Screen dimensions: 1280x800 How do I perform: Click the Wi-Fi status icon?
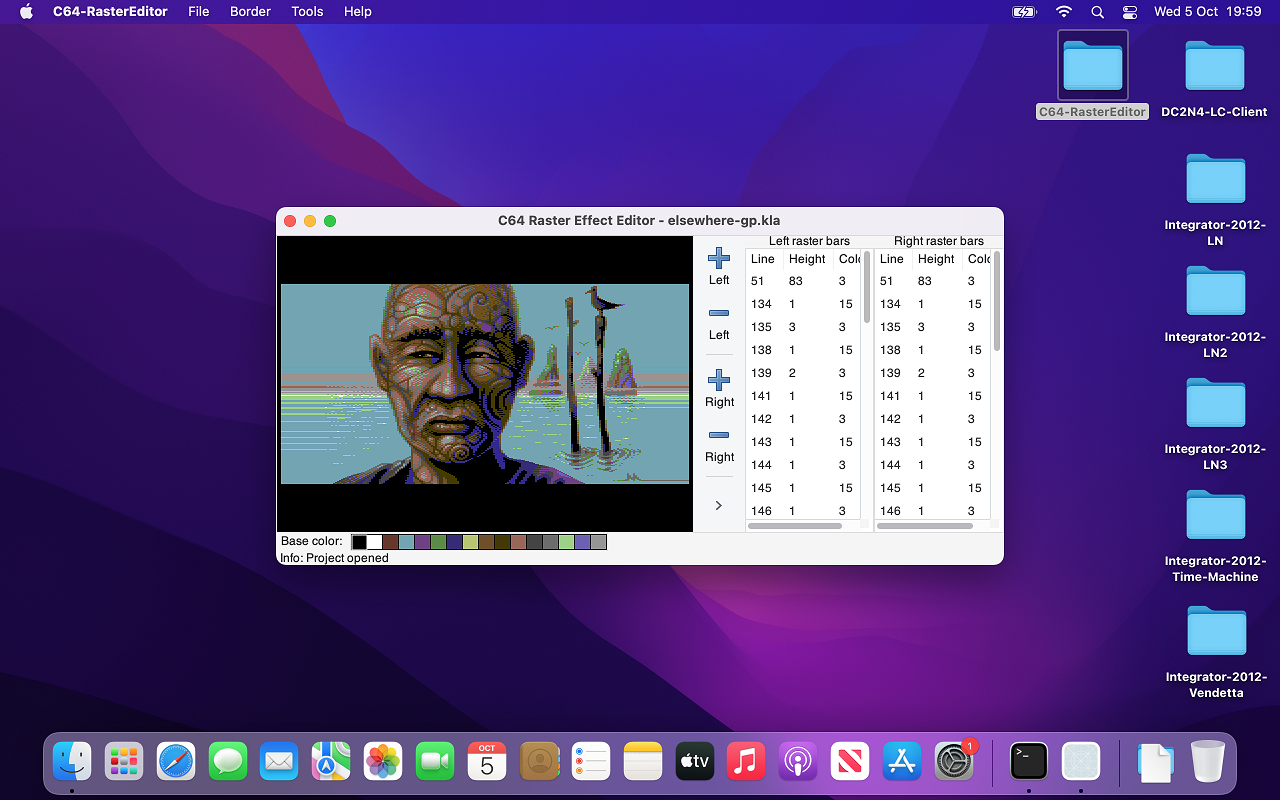(1064, 12)
